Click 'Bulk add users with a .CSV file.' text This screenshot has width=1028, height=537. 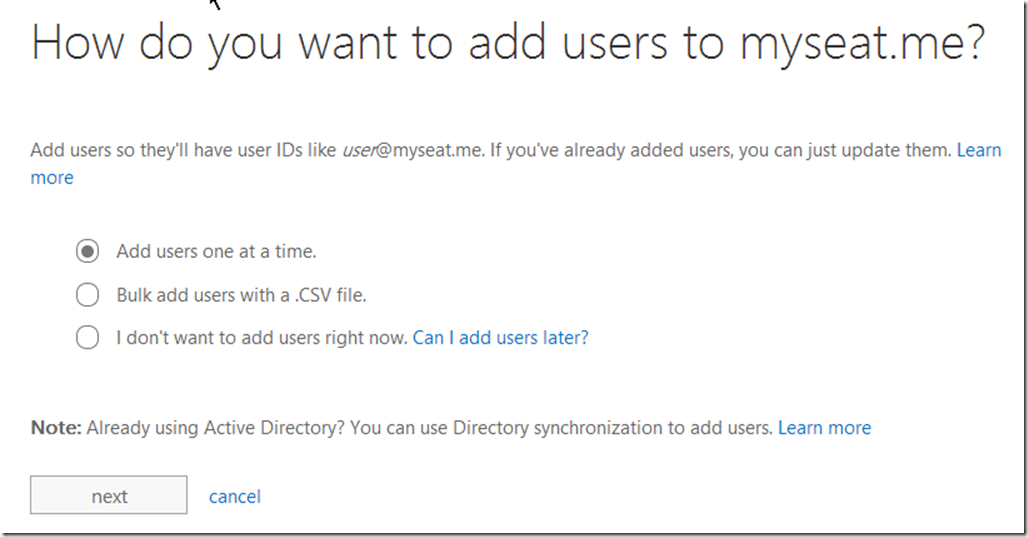pos(241,295)
